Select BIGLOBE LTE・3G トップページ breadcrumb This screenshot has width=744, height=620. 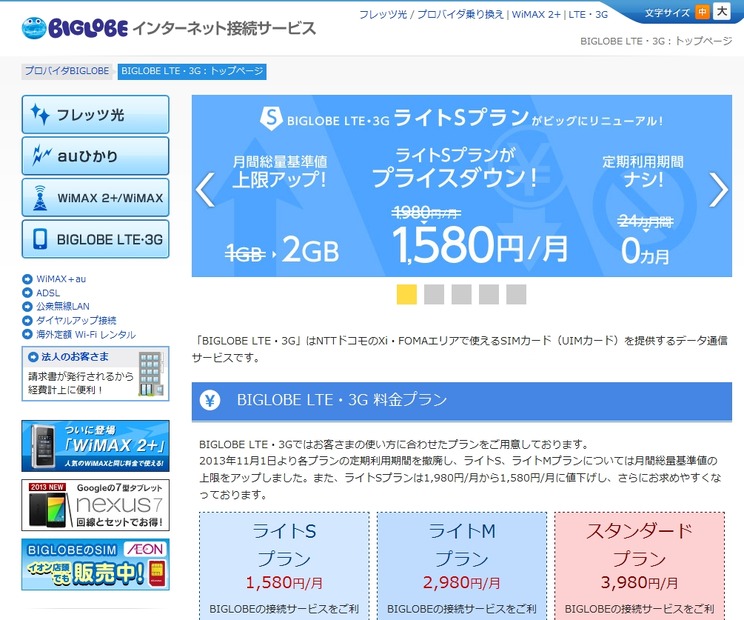click(x=192, y=71)
